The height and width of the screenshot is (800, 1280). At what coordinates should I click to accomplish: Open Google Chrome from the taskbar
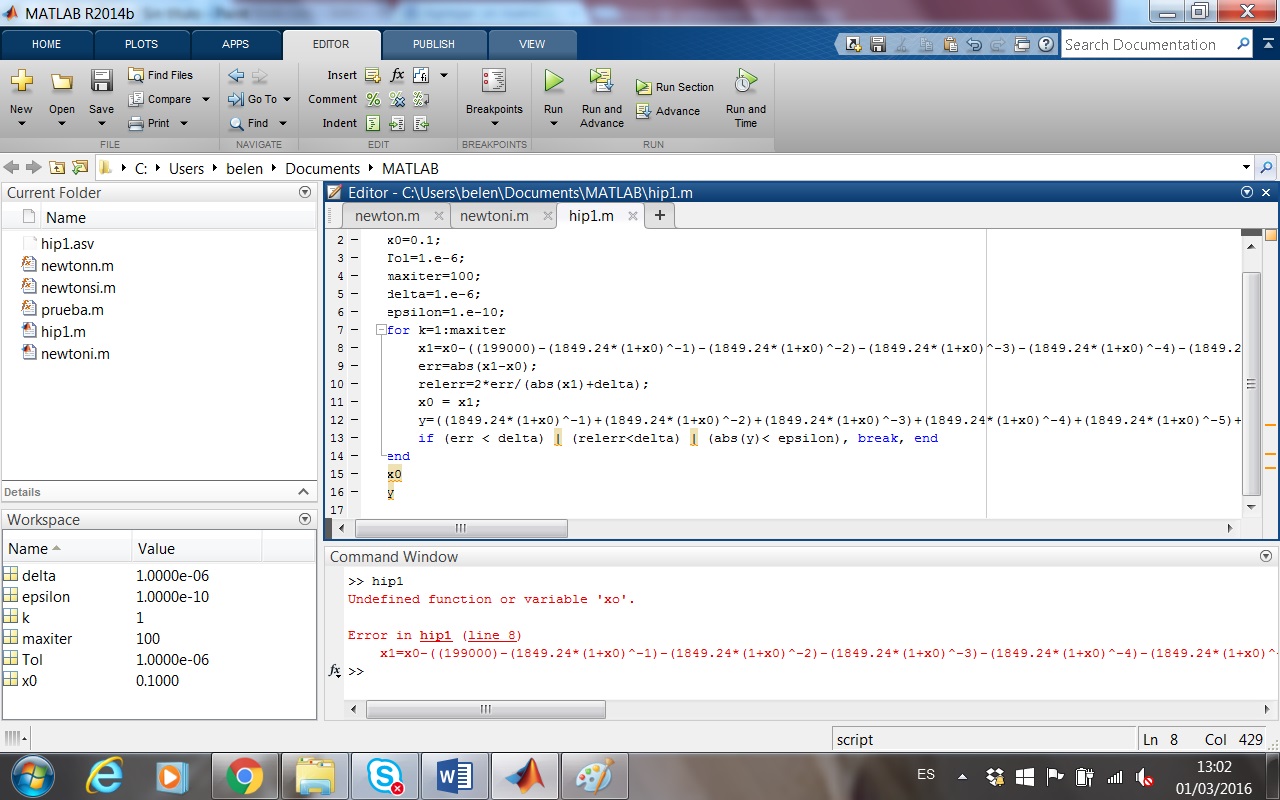coord(244,776)
